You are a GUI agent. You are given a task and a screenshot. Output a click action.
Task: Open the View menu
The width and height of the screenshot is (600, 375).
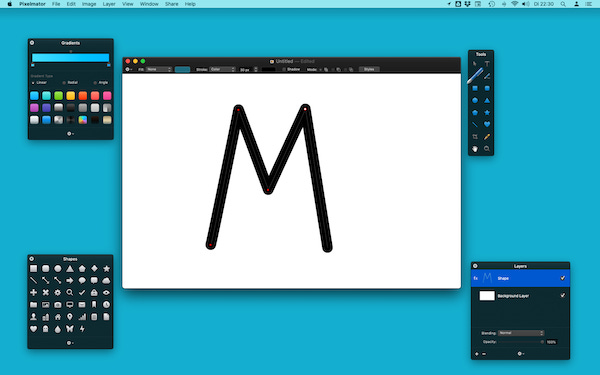click(x=127, y=4)
